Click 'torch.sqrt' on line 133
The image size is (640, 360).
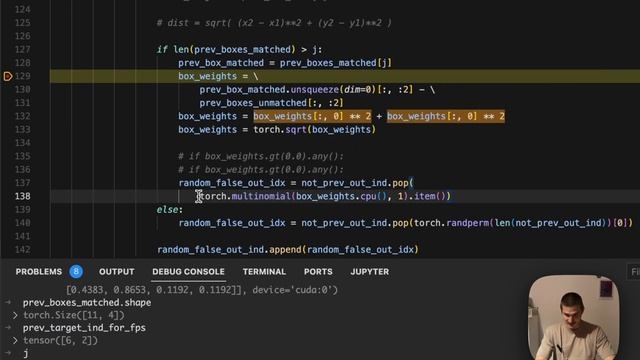pos(279,130)
